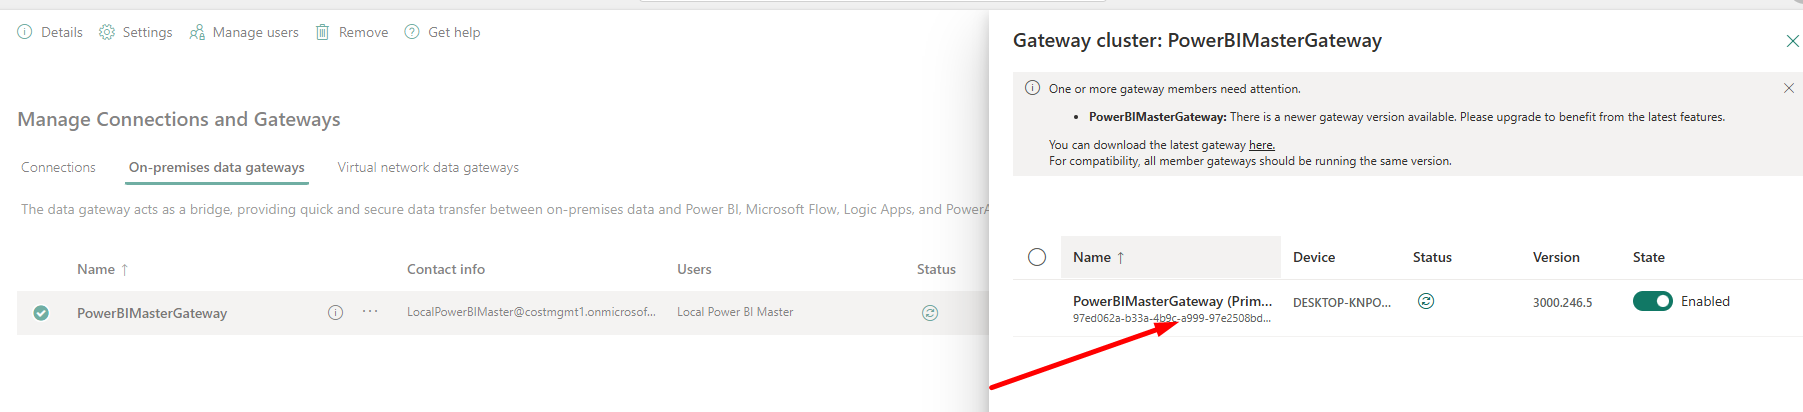
Task: Click the State column header
Action: point(1649,257)
